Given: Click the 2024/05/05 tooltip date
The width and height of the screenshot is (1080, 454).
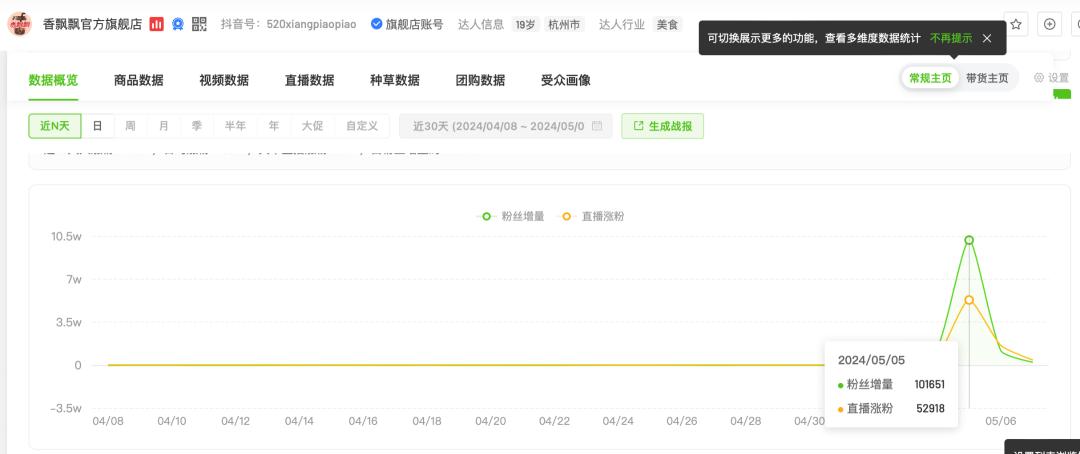Looking at the screenshot, I should (x=871, y=360).
